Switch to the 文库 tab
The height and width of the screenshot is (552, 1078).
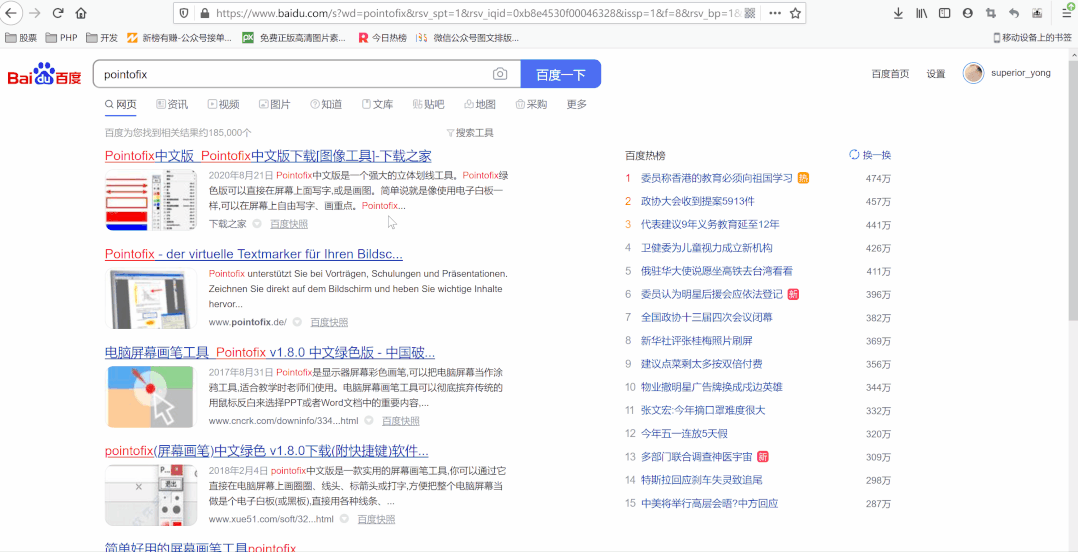pyautogui.click(x=377, y=104)
